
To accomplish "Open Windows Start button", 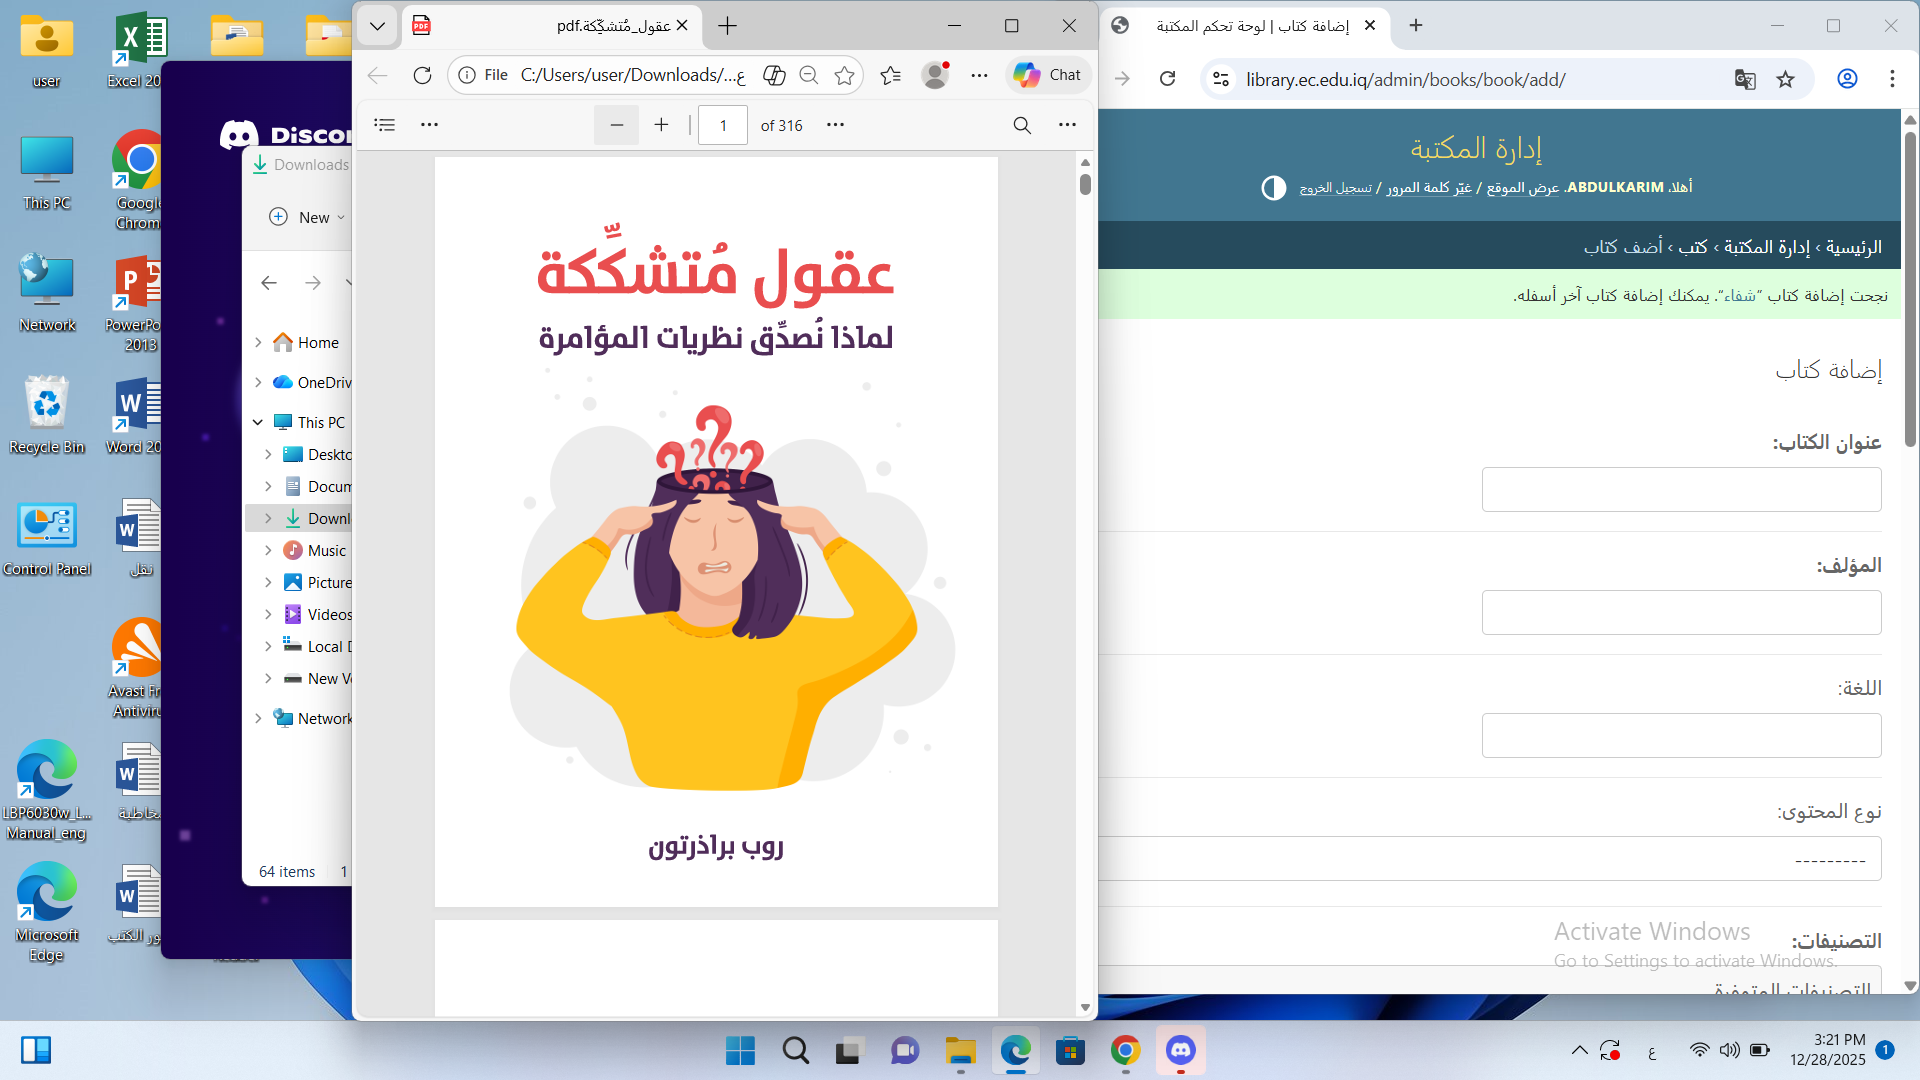I will tap(740, 1051).
